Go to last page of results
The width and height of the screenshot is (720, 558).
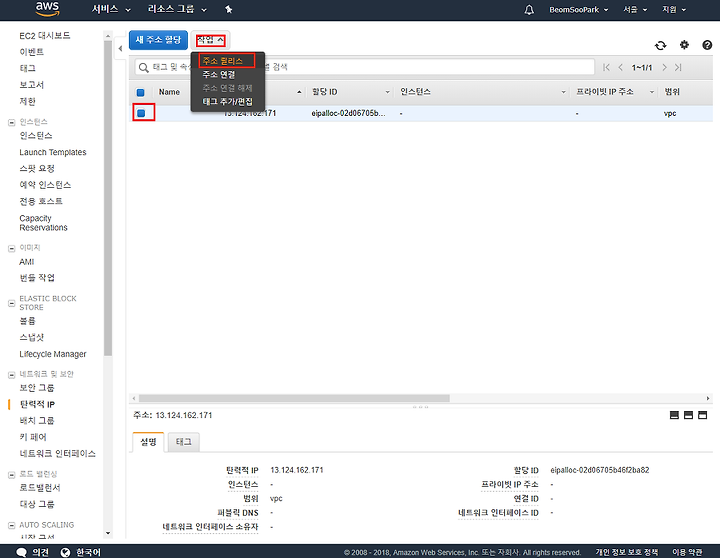[678, 68]
